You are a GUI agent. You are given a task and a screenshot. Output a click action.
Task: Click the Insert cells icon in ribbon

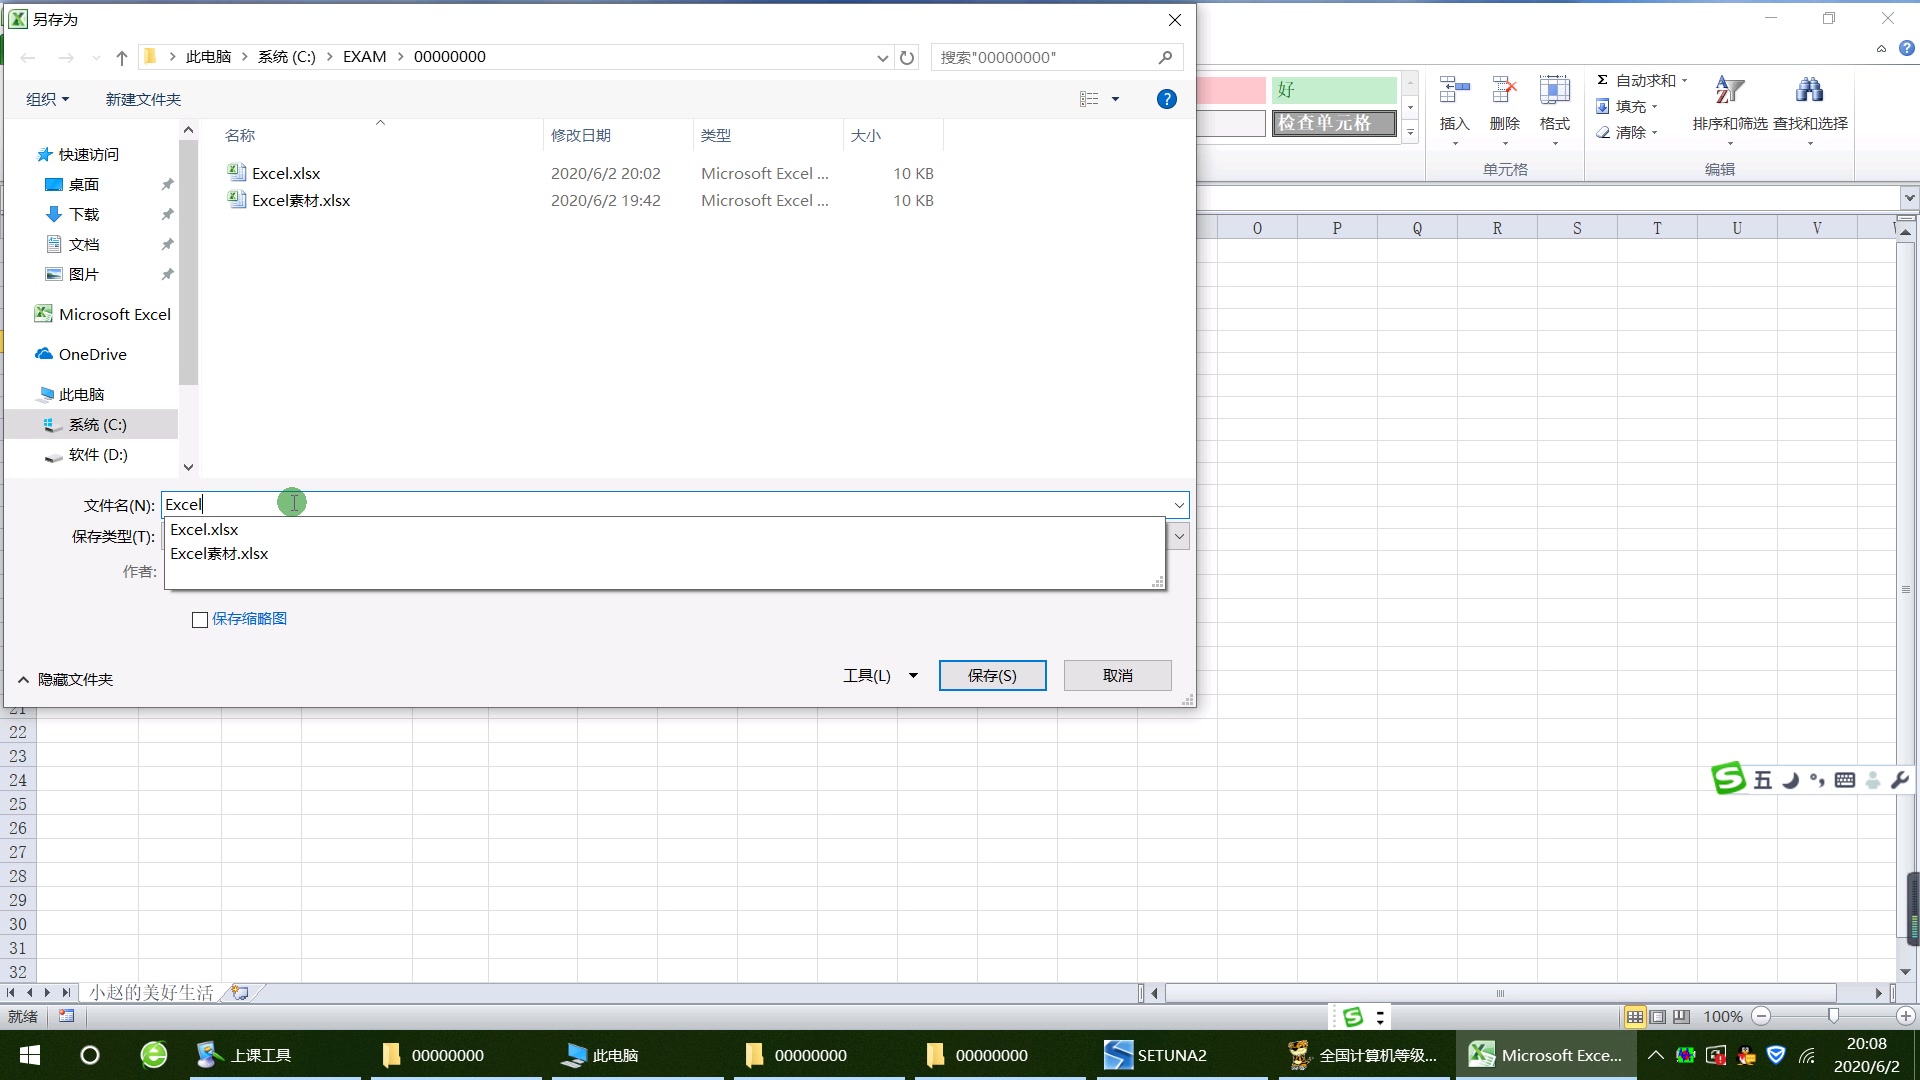point(1454,91)
